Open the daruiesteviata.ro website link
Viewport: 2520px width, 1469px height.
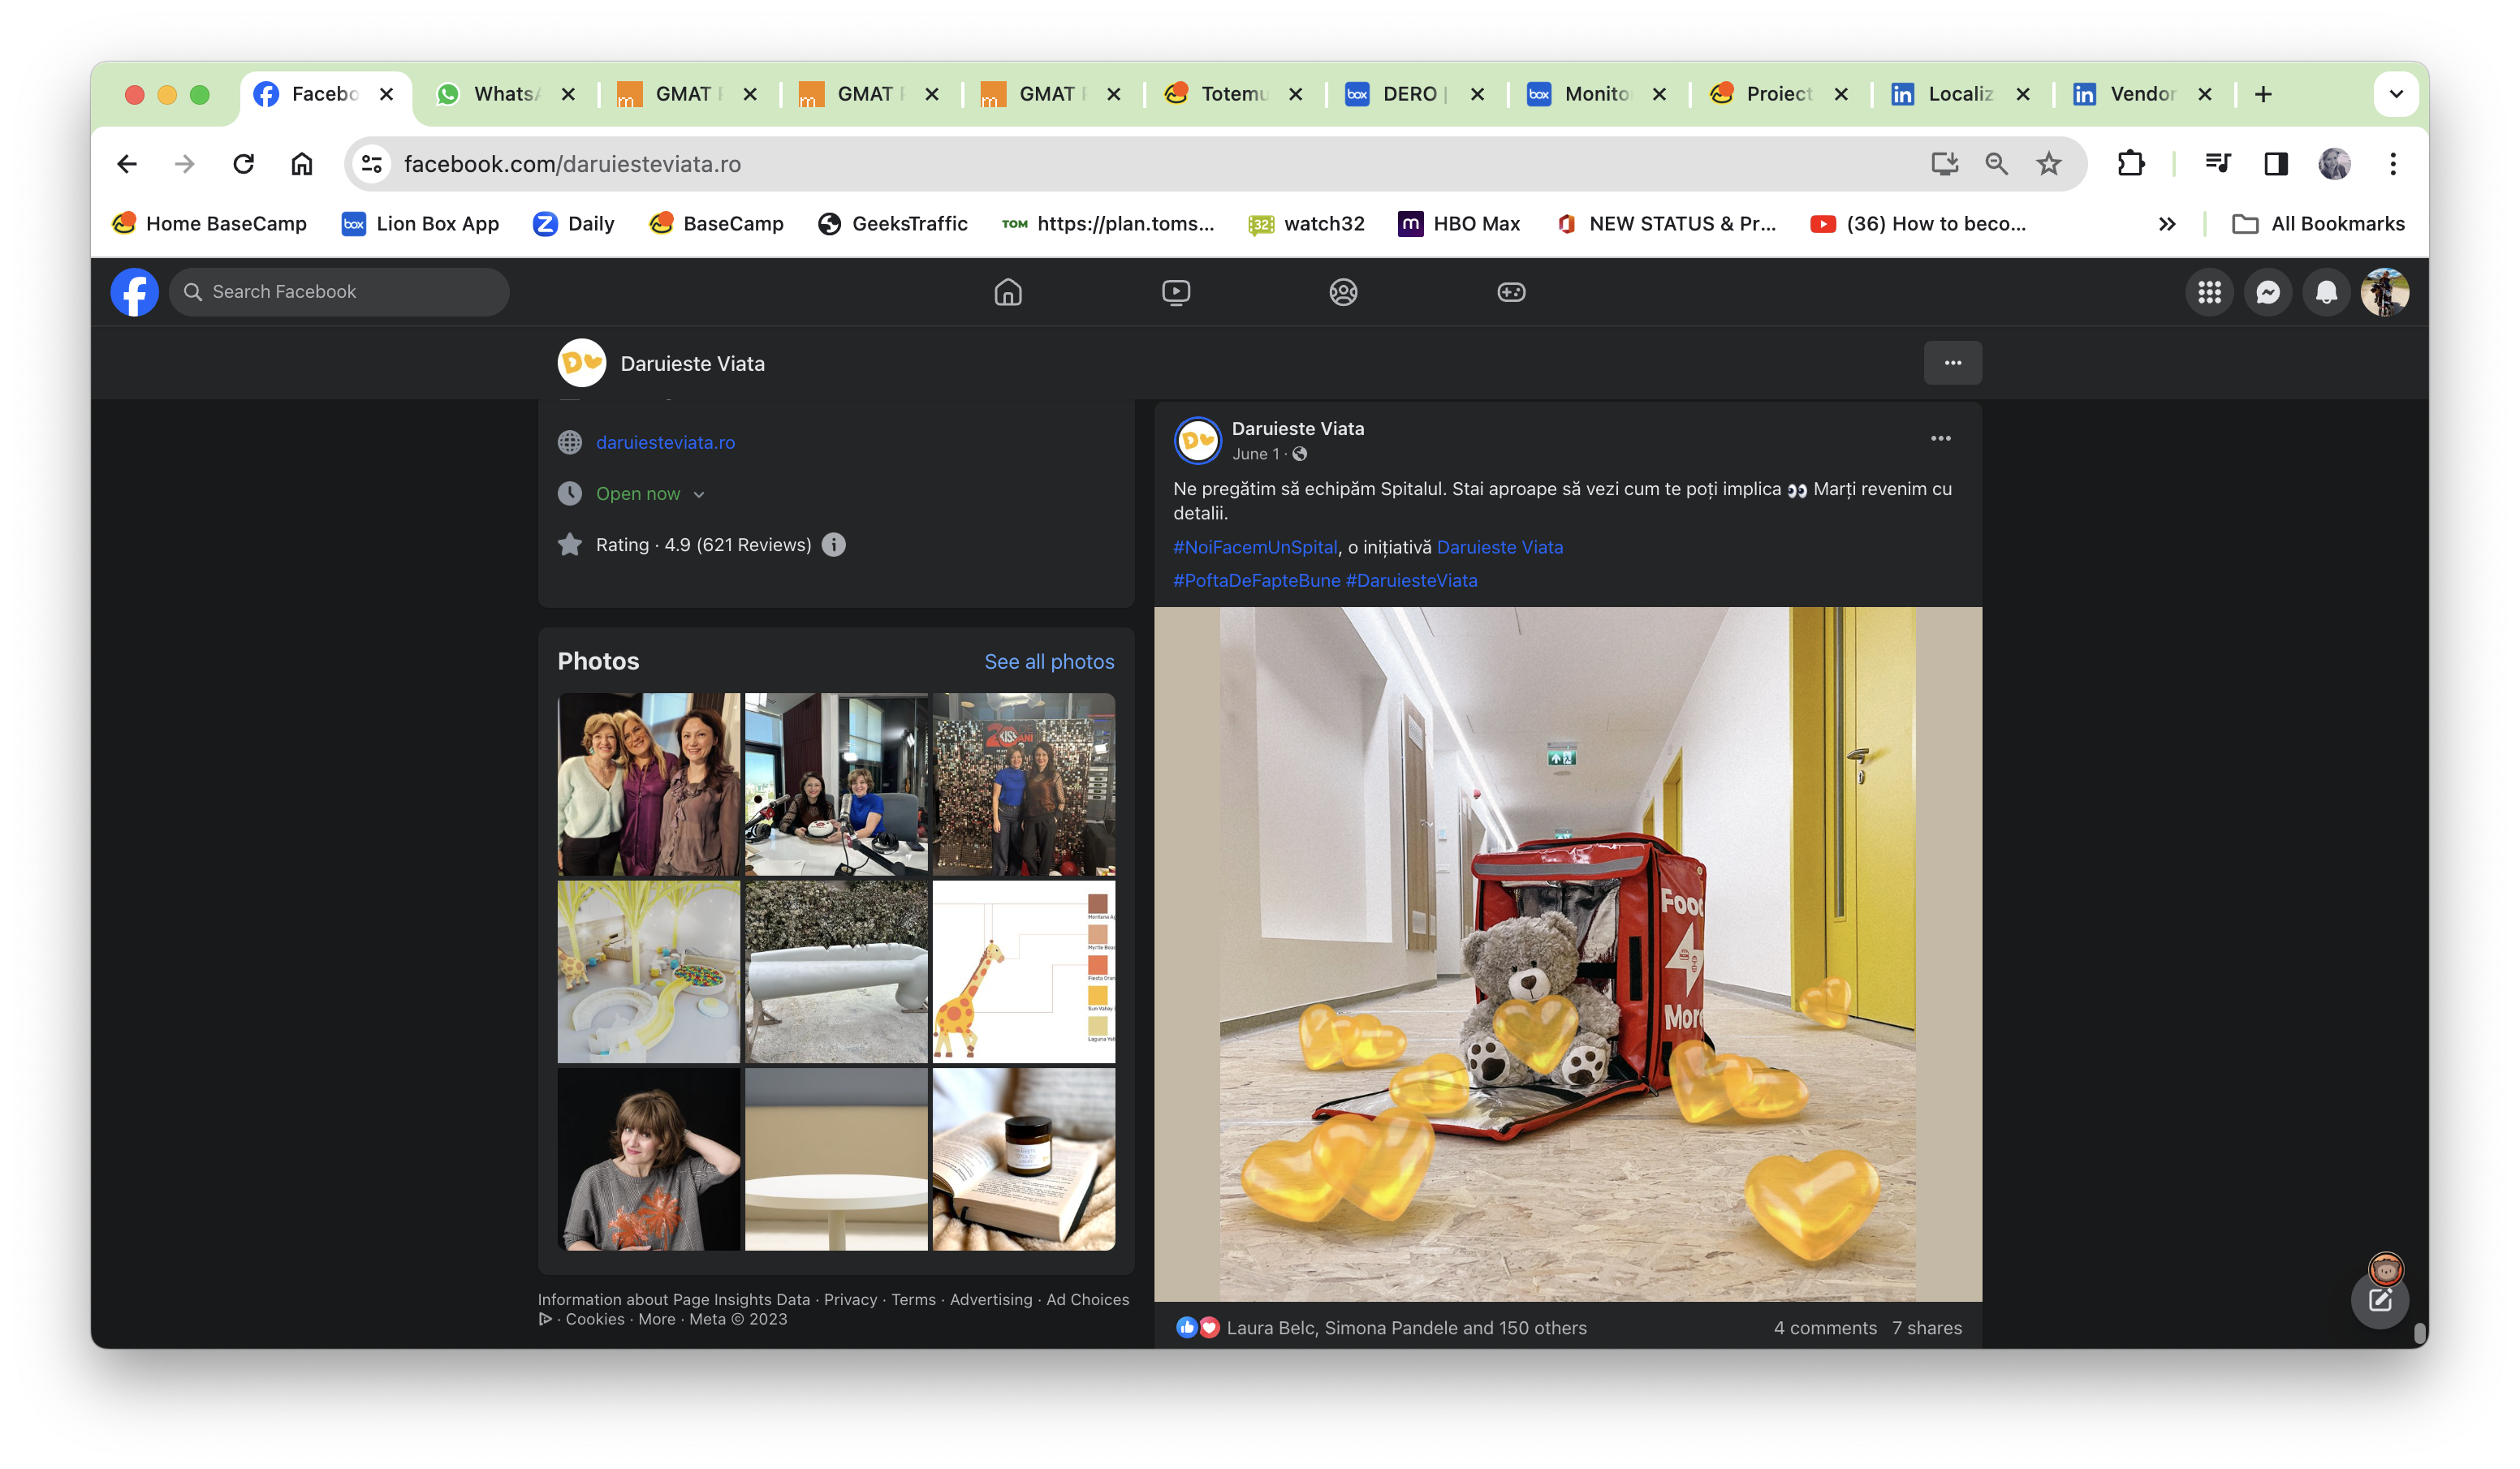point(665,442)
